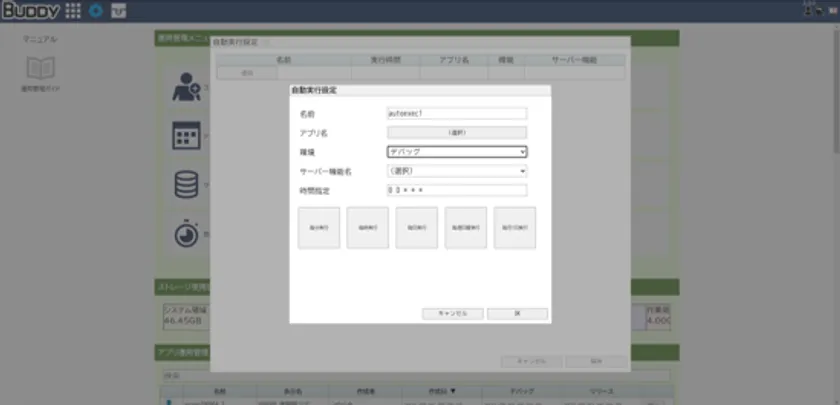Click the 毎週日曜実行 preset button

[466, 228]
